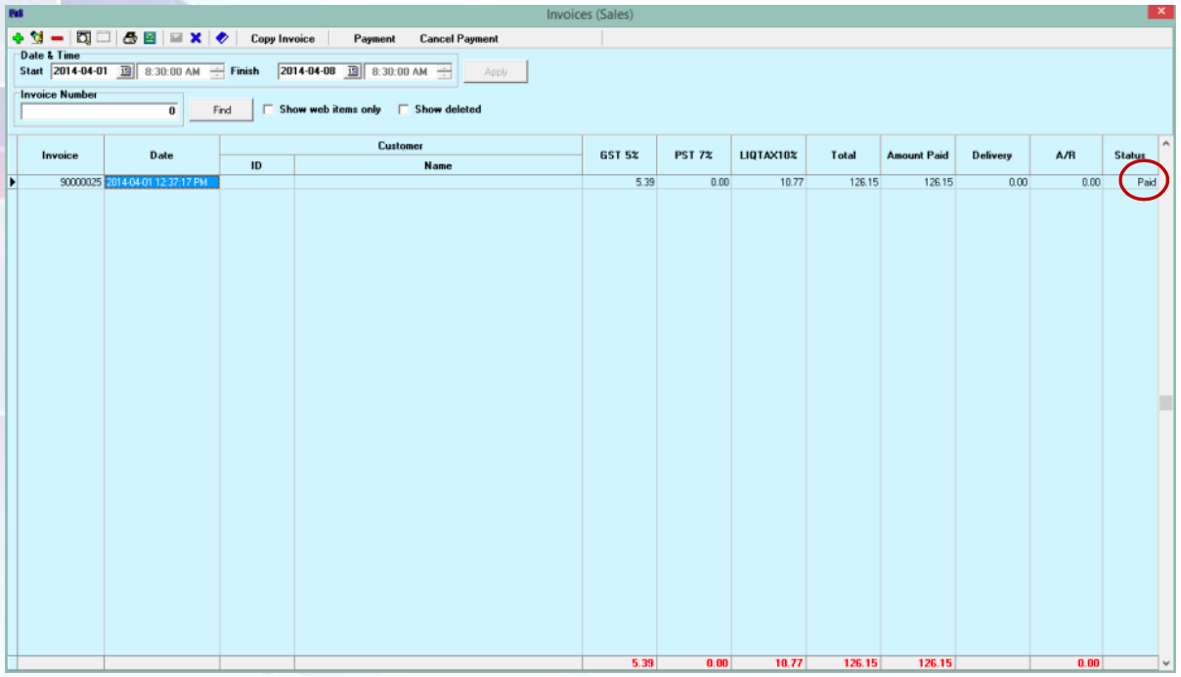Image resolution: width=1181 pixels, height=677 pixels.
Task: Click the Invoice Number input field
Action: (99, 111)
